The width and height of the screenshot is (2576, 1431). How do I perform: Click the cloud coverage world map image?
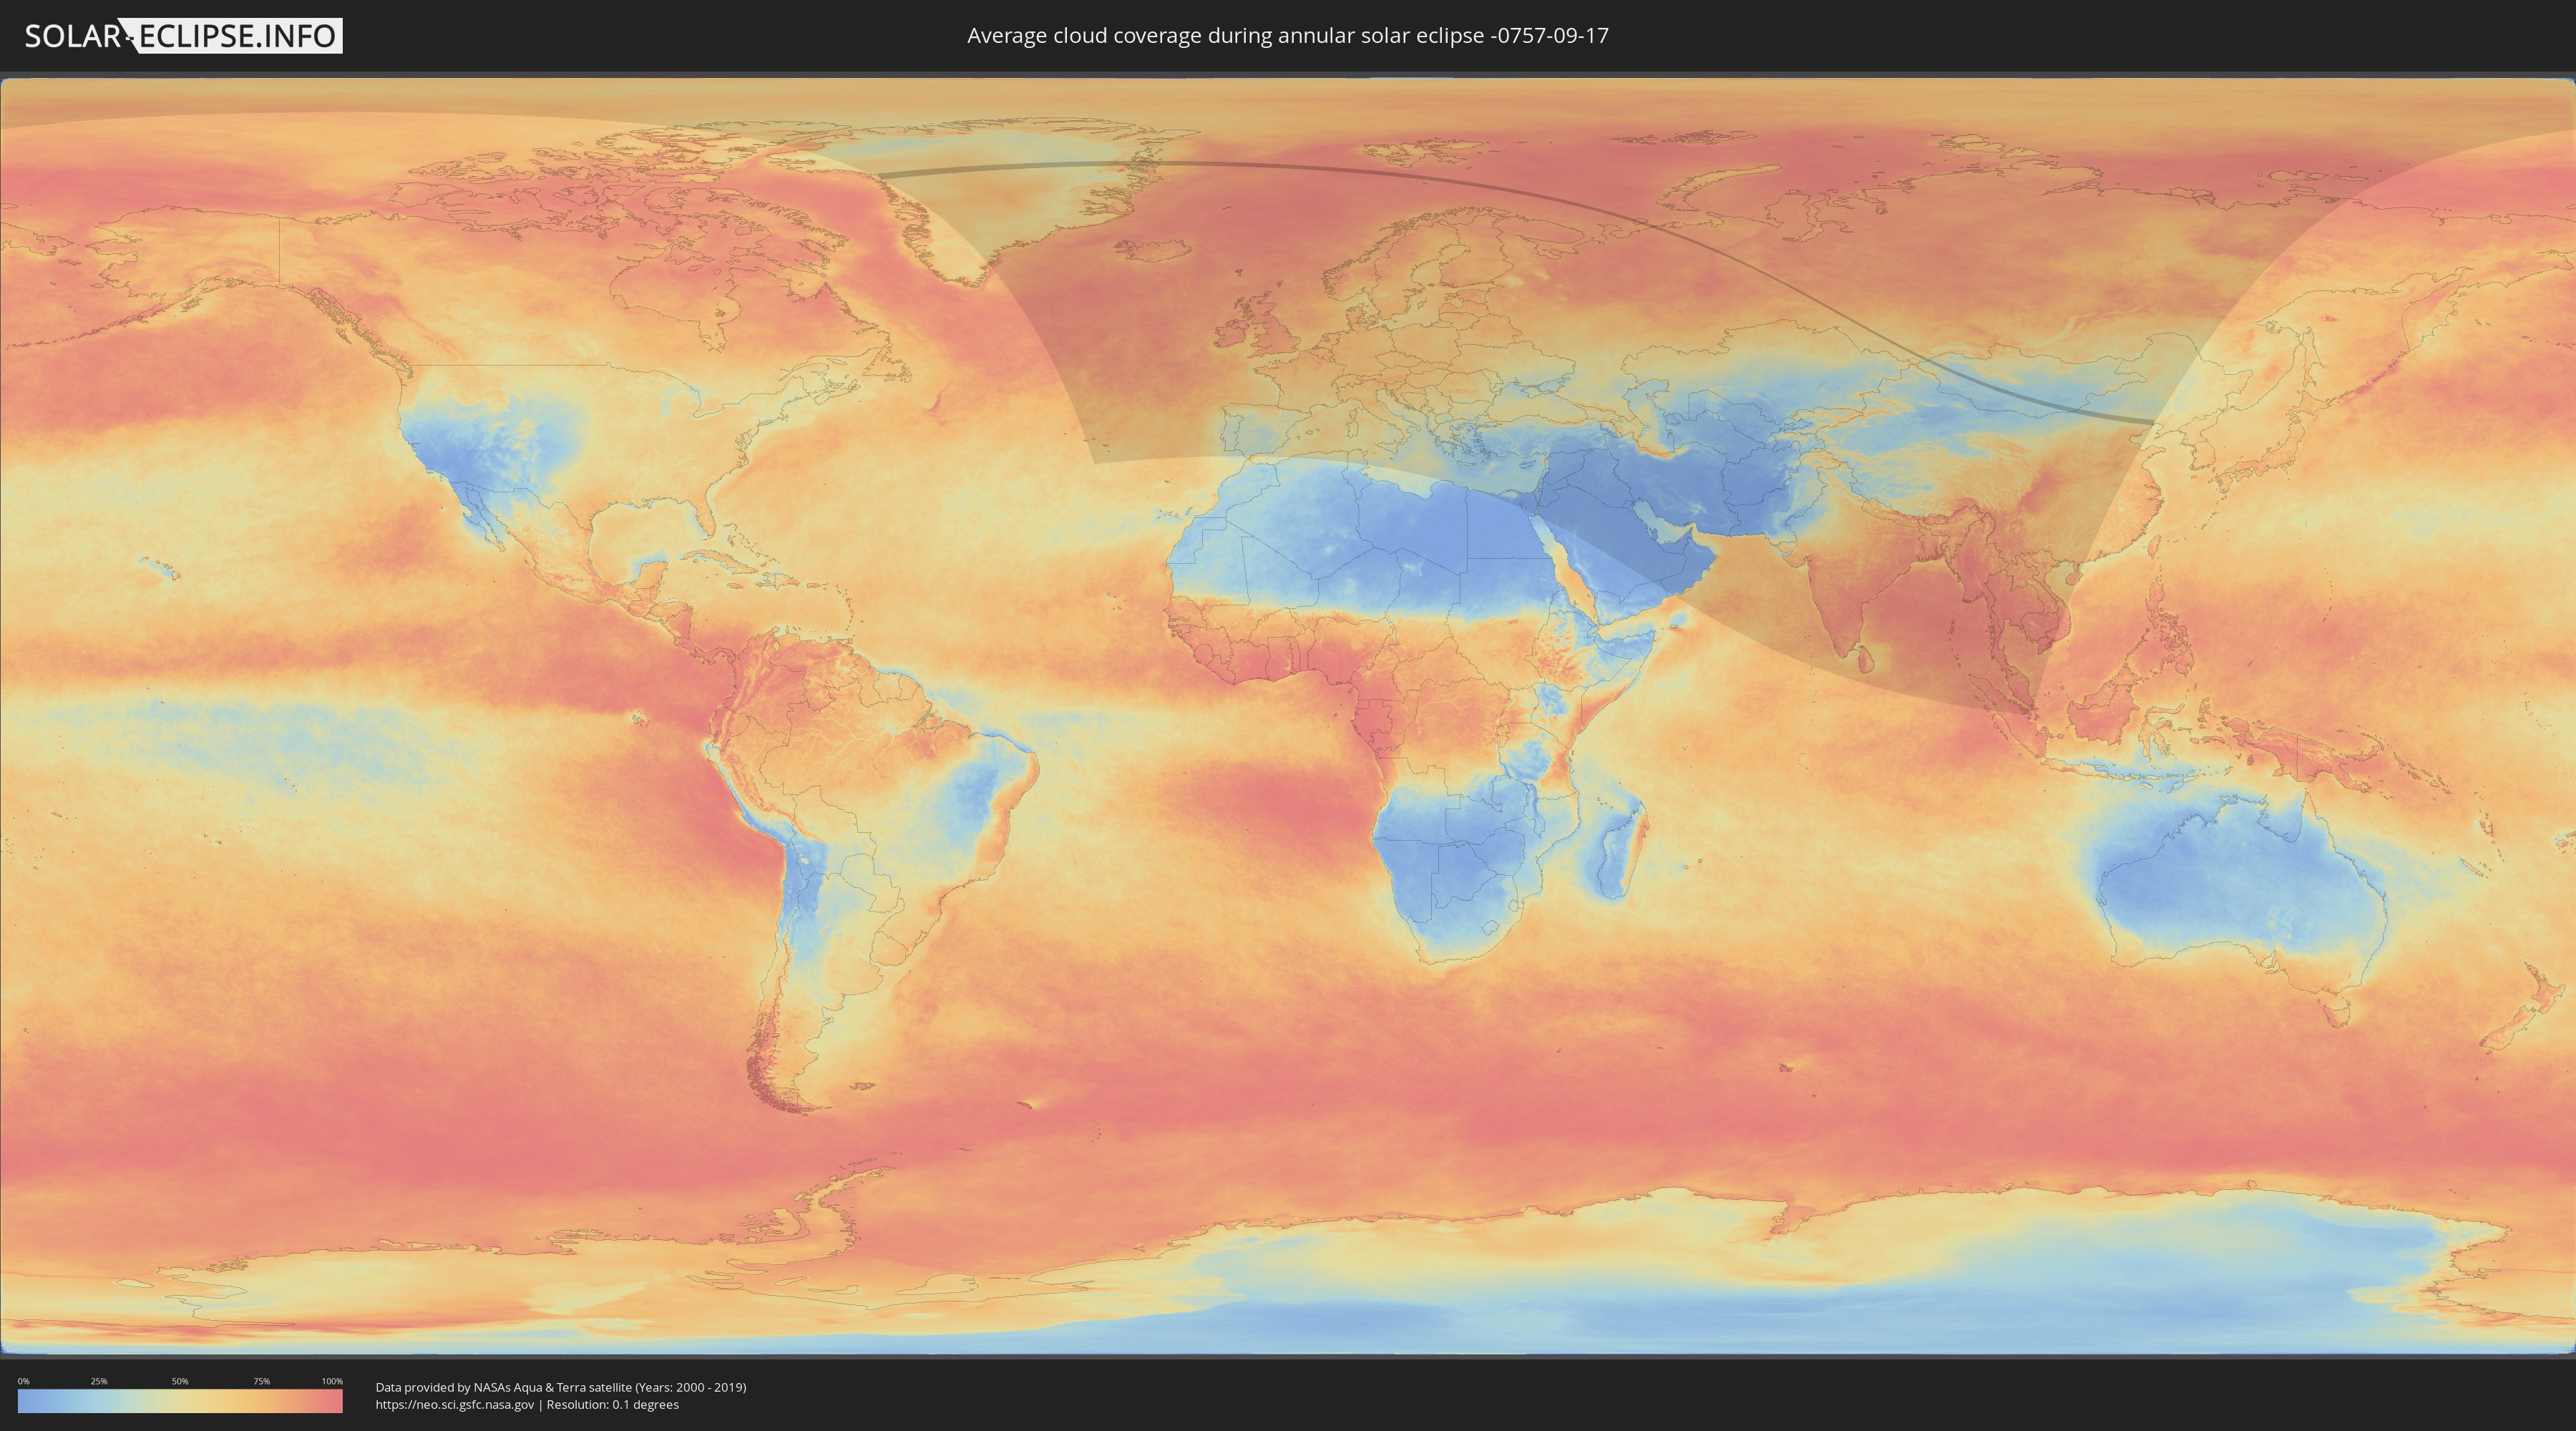(1288, 716)
